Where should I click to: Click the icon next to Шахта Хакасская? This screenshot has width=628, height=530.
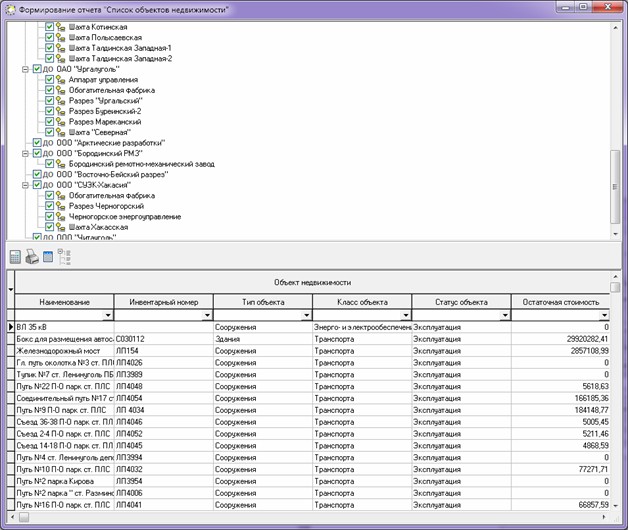(61, 227)
